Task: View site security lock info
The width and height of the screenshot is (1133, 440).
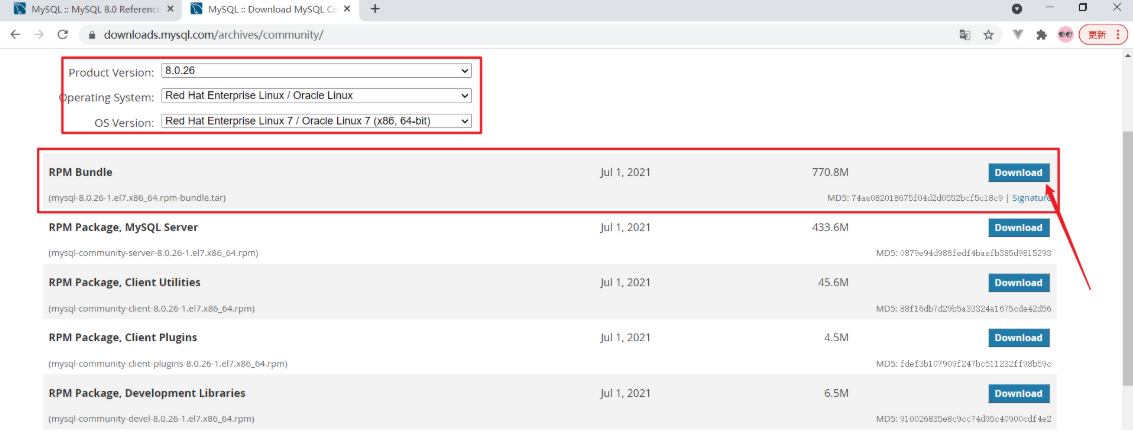Action: point(92,35)
